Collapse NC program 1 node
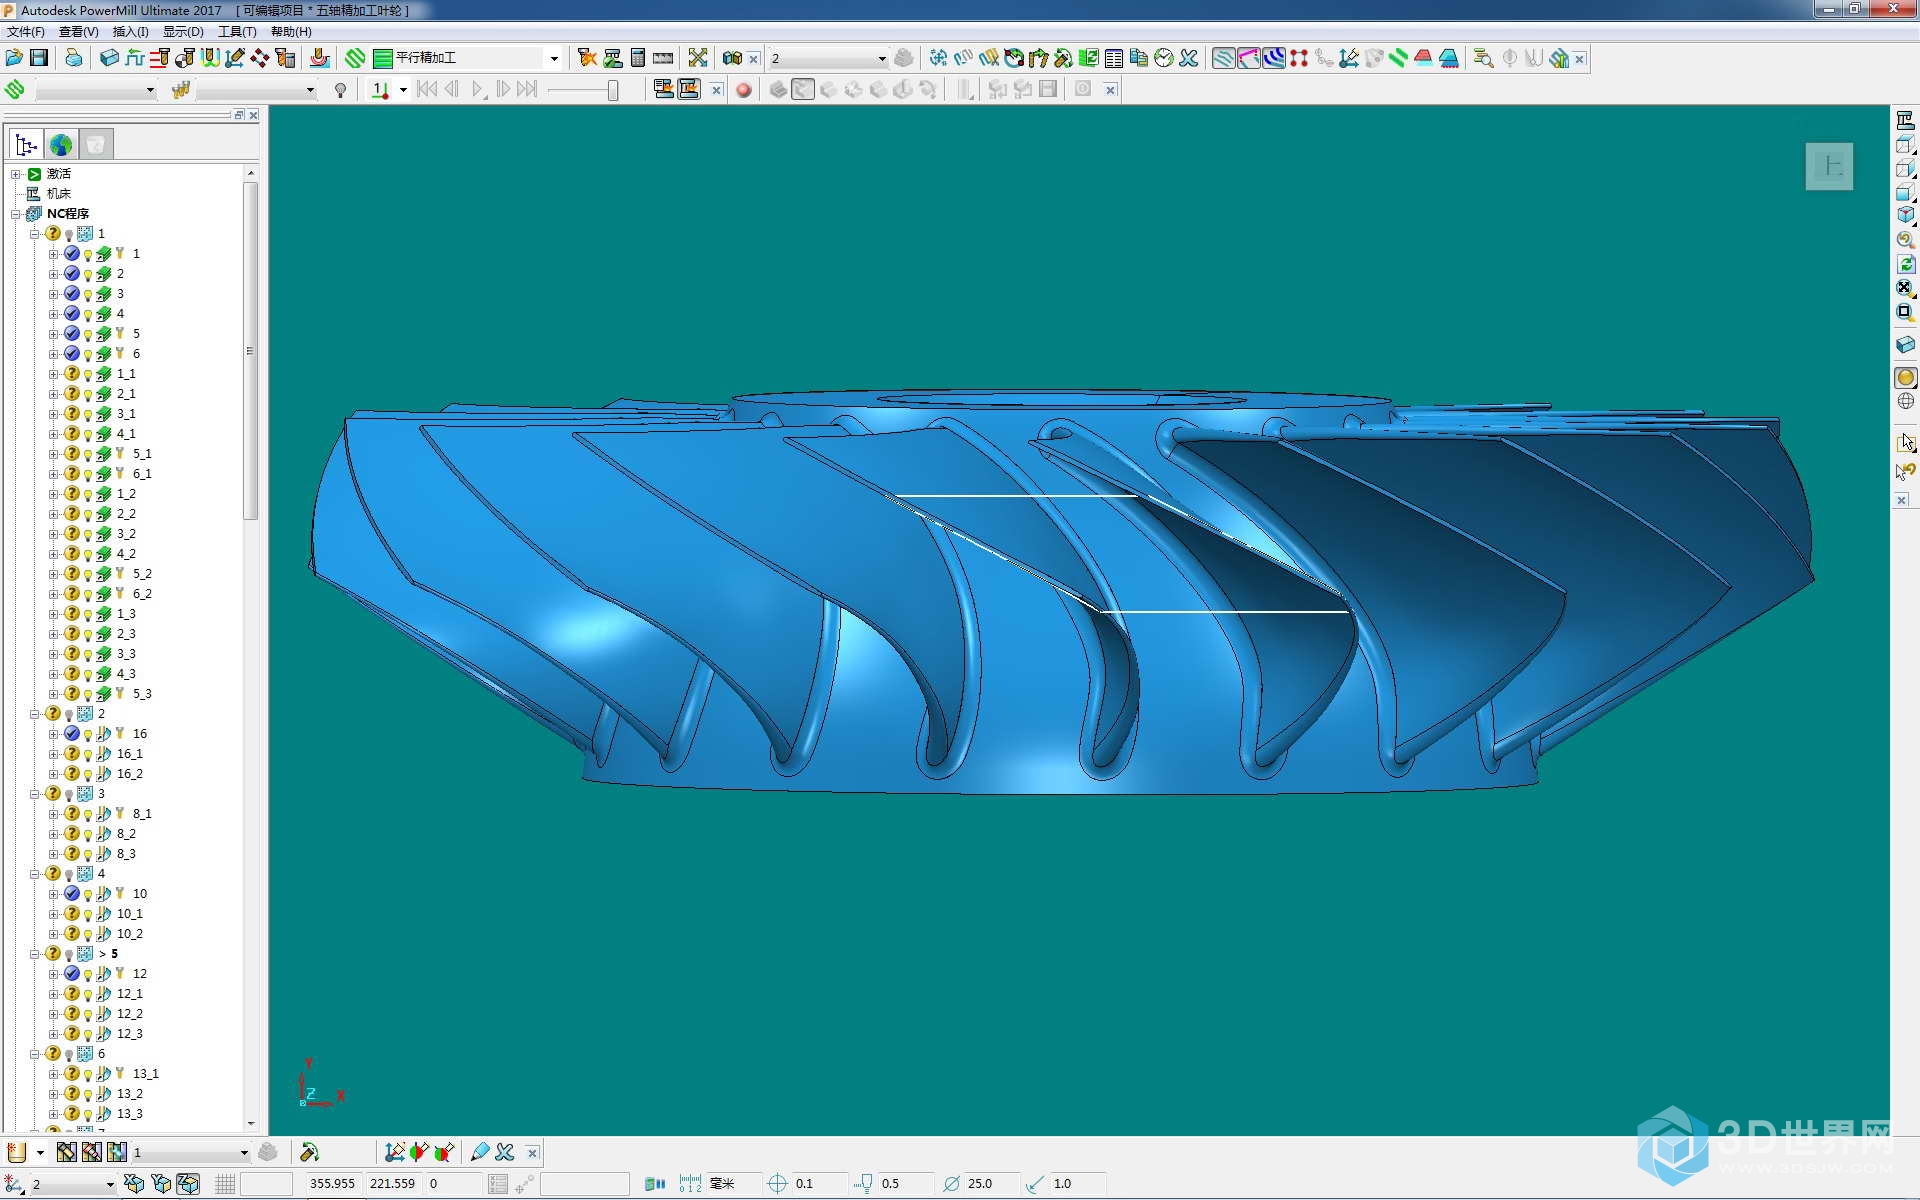 [35, 234]
